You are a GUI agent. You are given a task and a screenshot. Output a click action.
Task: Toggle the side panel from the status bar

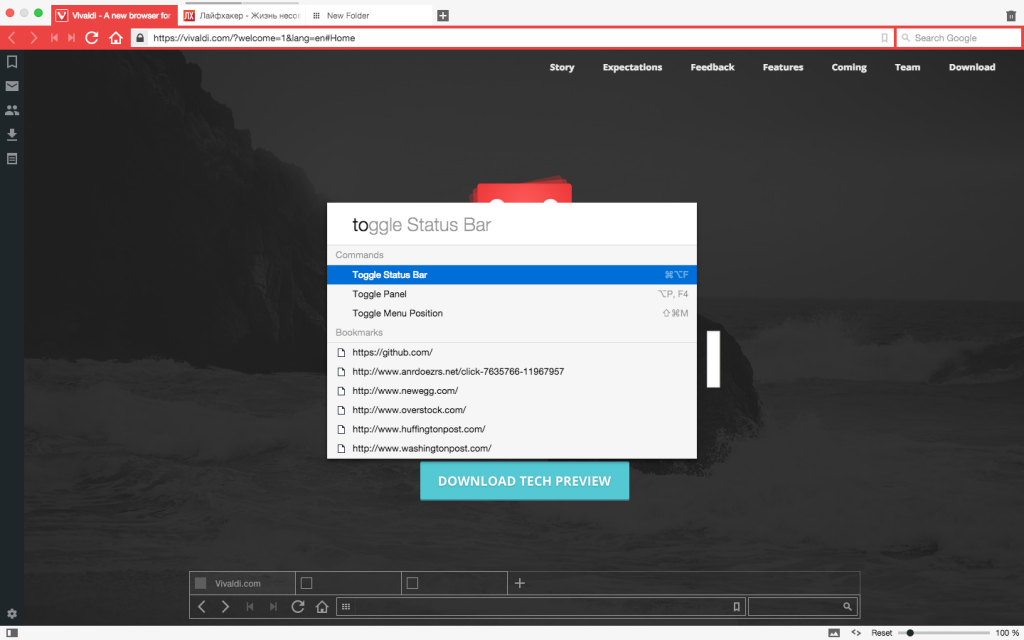point(12,633)
